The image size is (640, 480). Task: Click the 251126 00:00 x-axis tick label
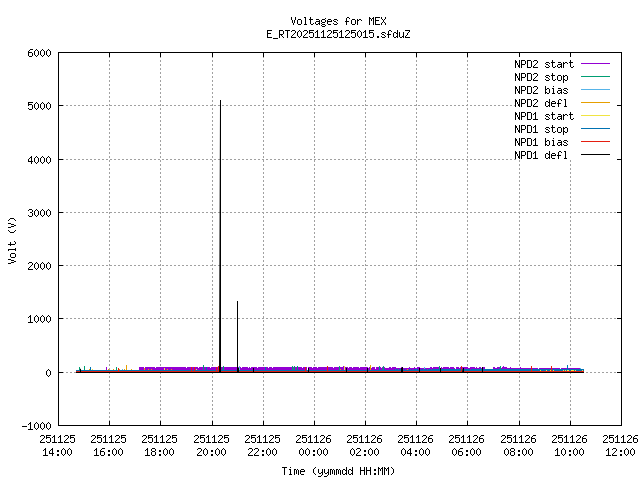point(313,445)
